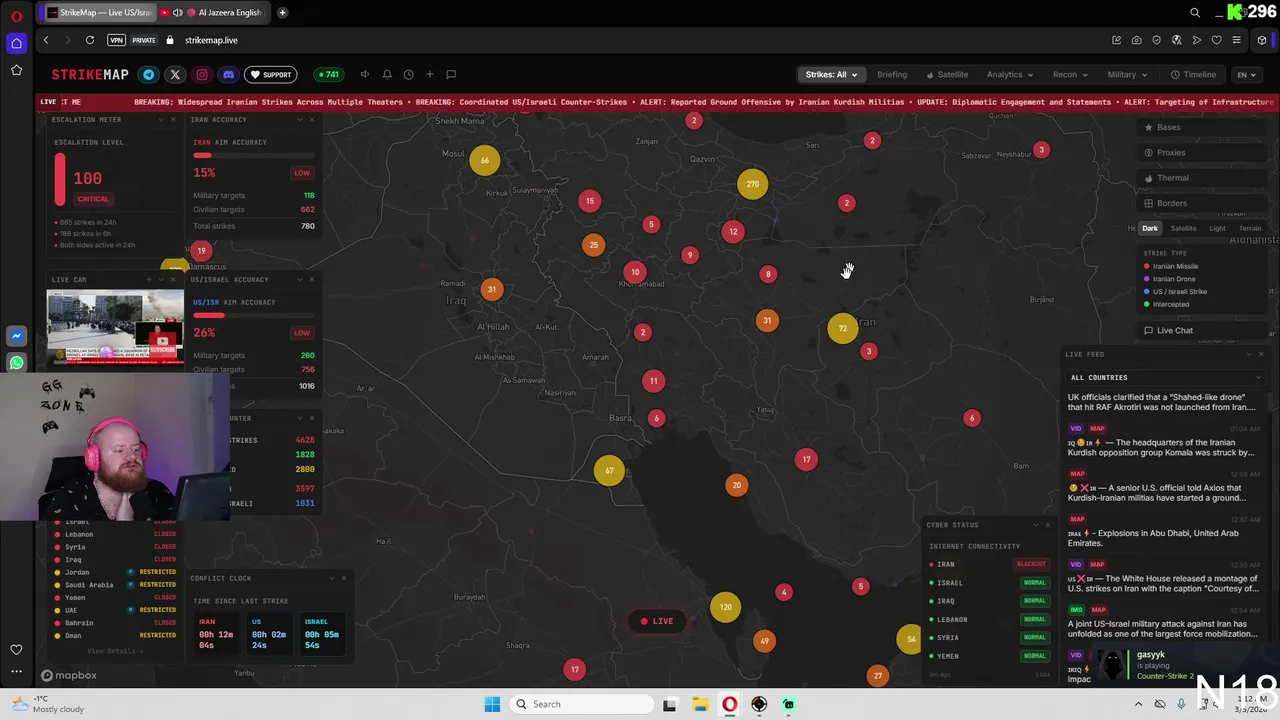Toggle the sound speaker icon in header
This screenshot has height=720, width=1280.
pyautogui.click(x=365, y=74)
